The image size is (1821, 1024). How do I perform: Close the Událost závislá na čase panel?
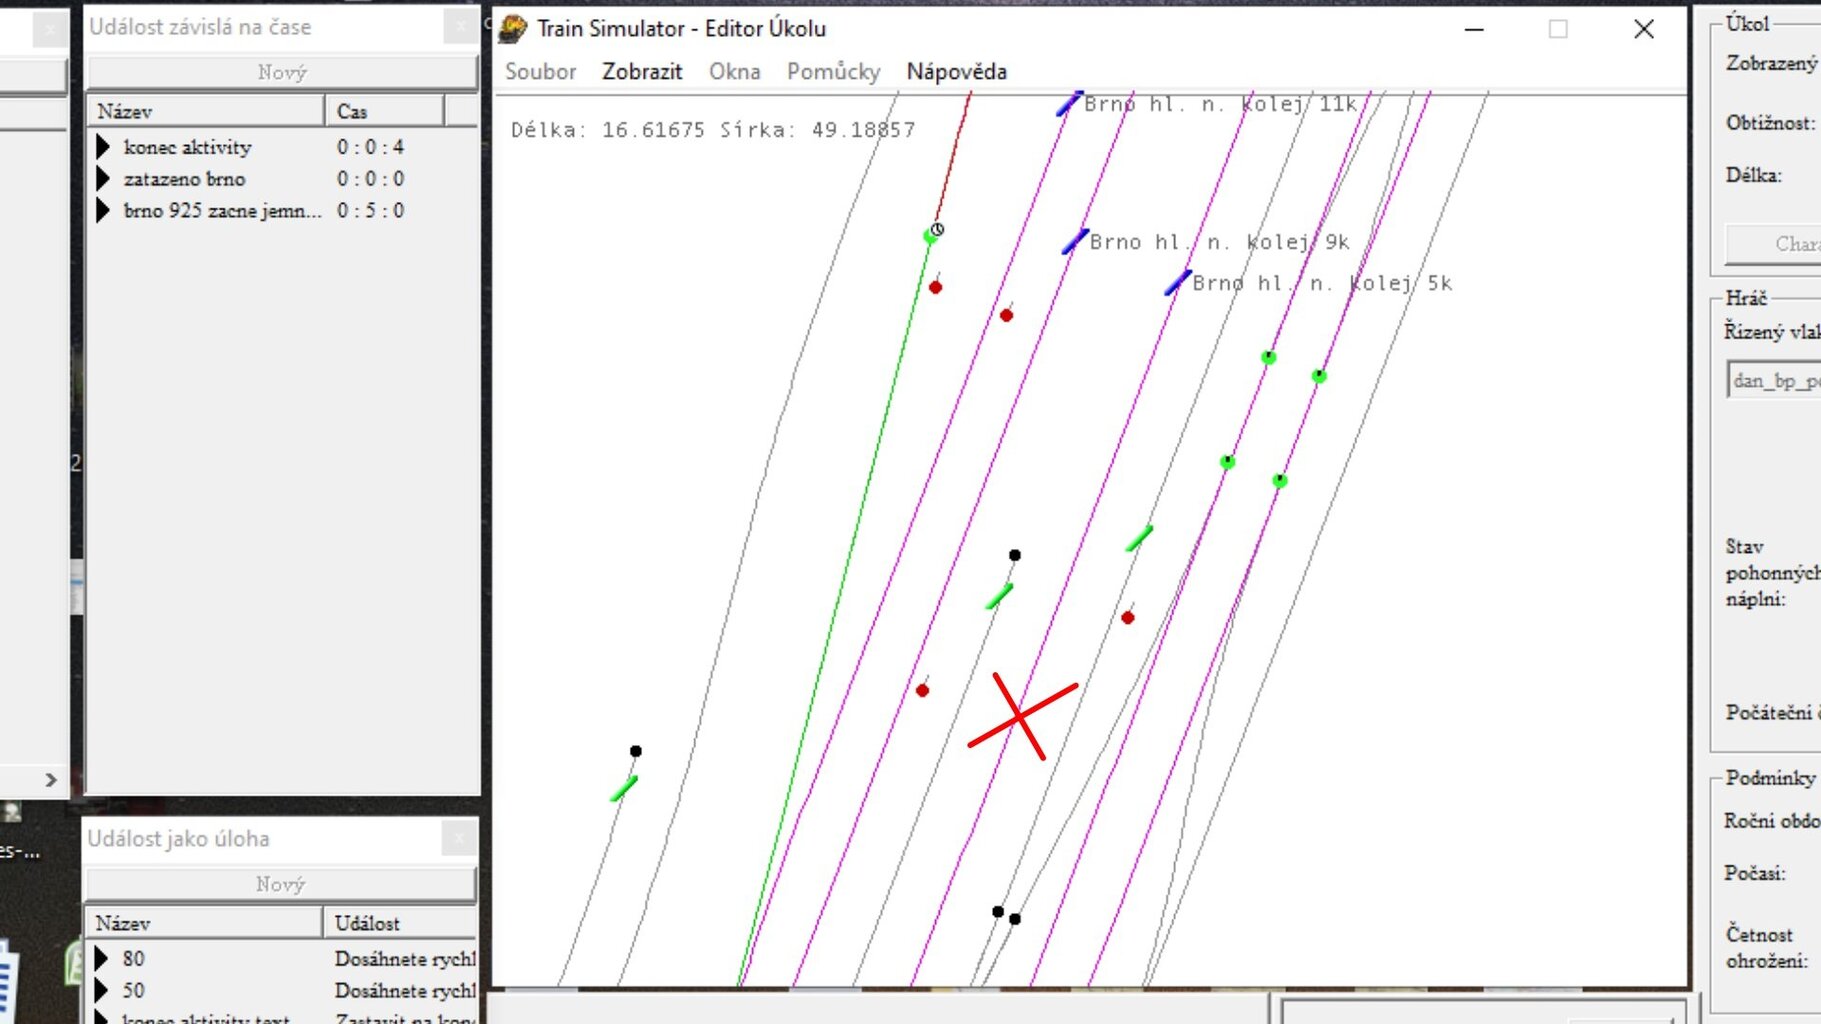(x=460, y=27)
